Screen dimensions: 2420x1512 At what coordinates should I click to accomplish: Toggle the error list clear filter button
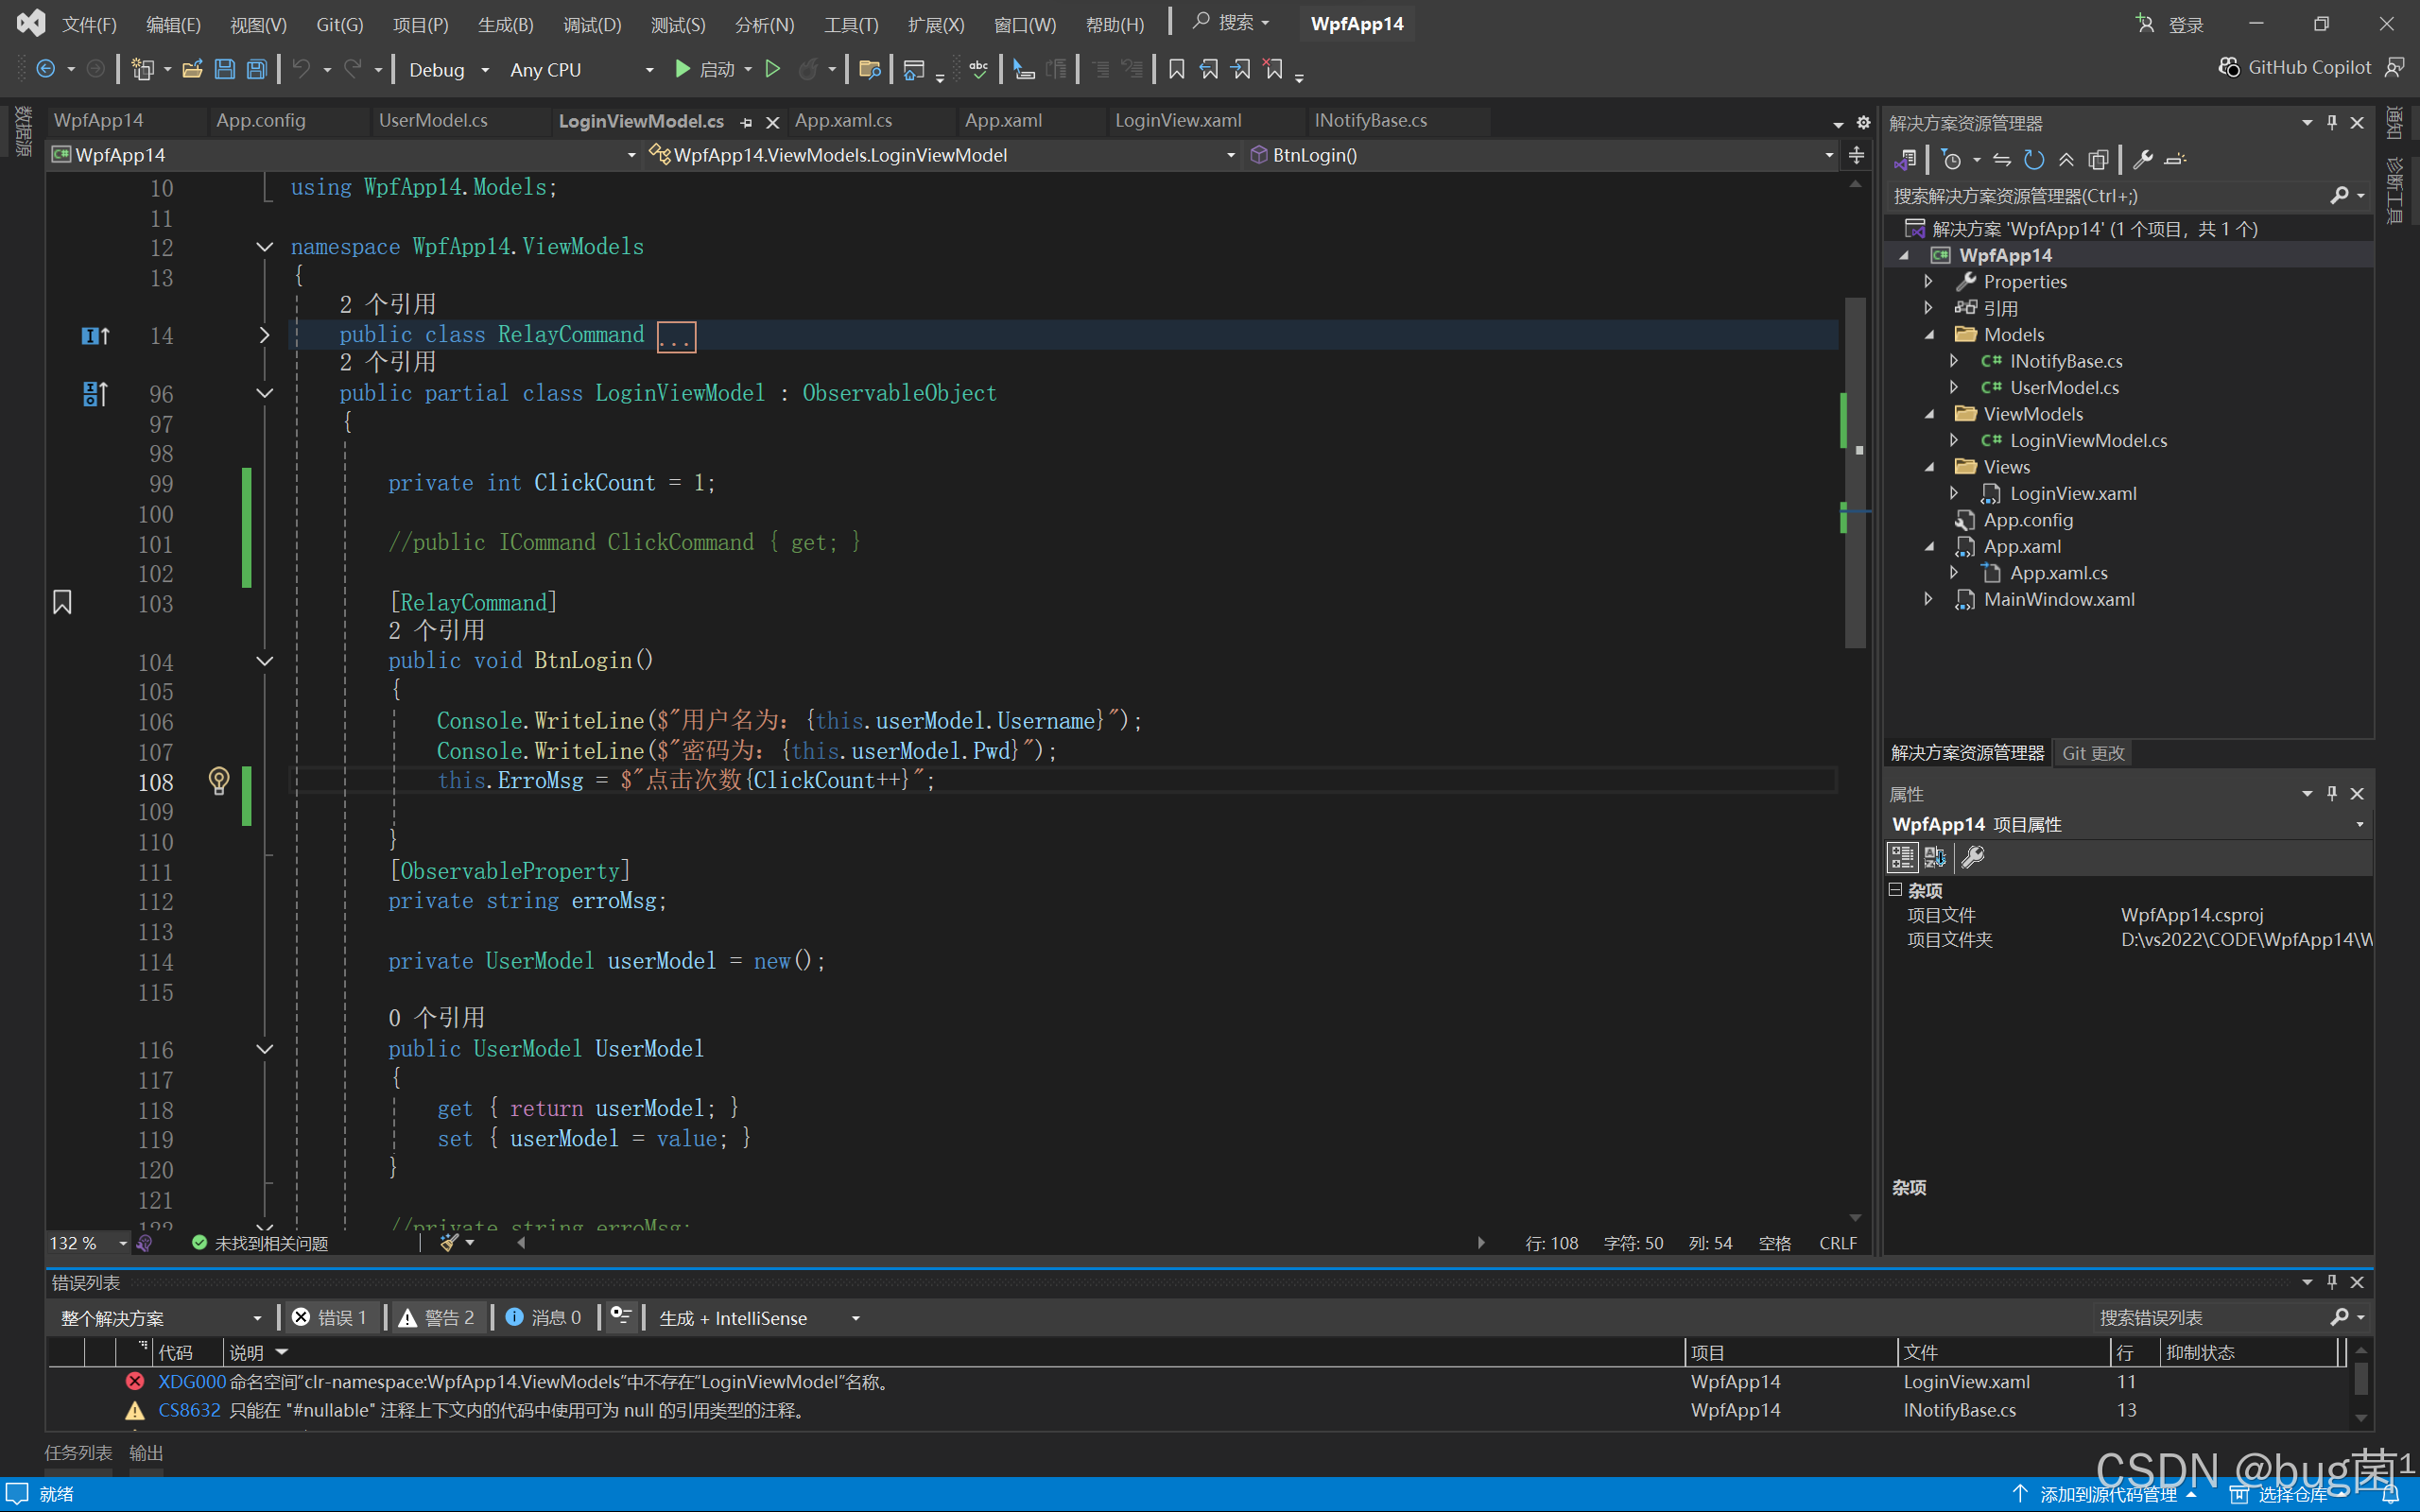coord(621,1316)
